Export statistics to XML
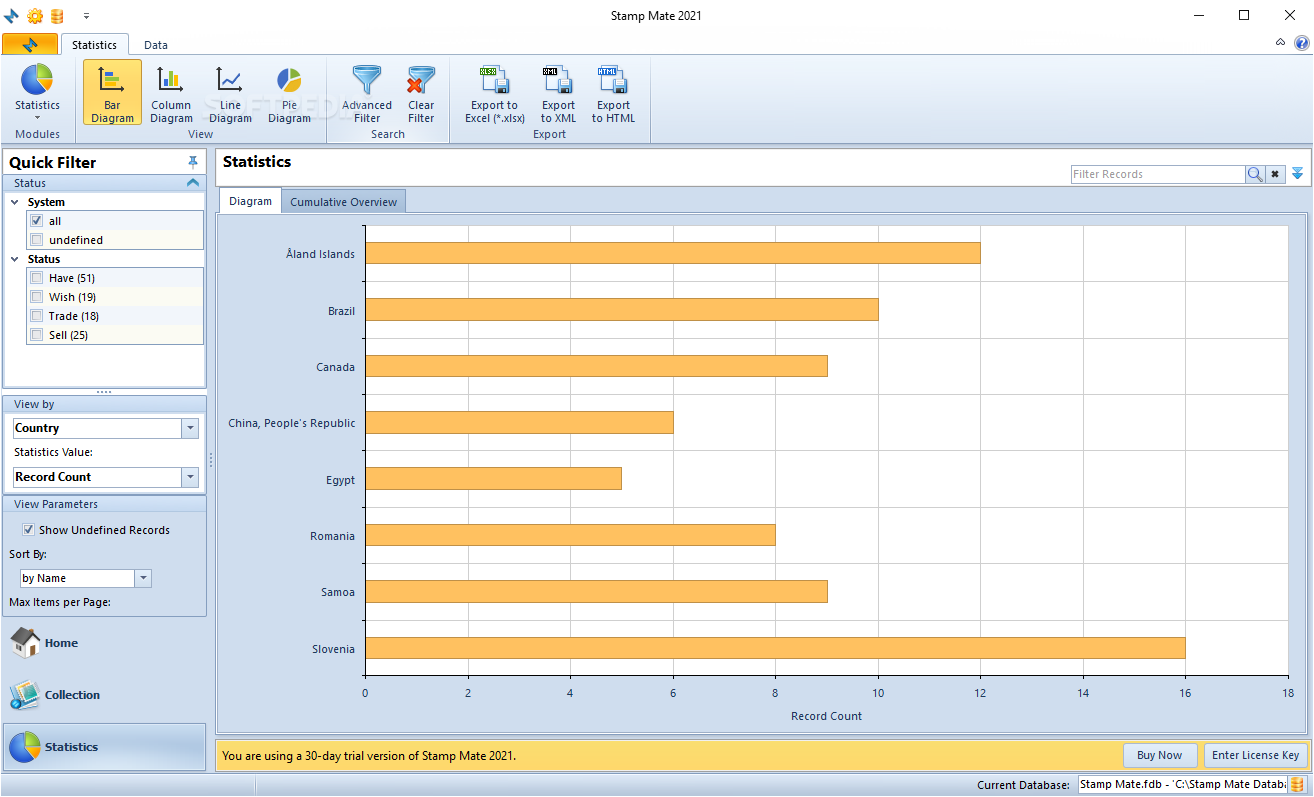This screenshot has width=1314, height=797. (x=558, y=92)
